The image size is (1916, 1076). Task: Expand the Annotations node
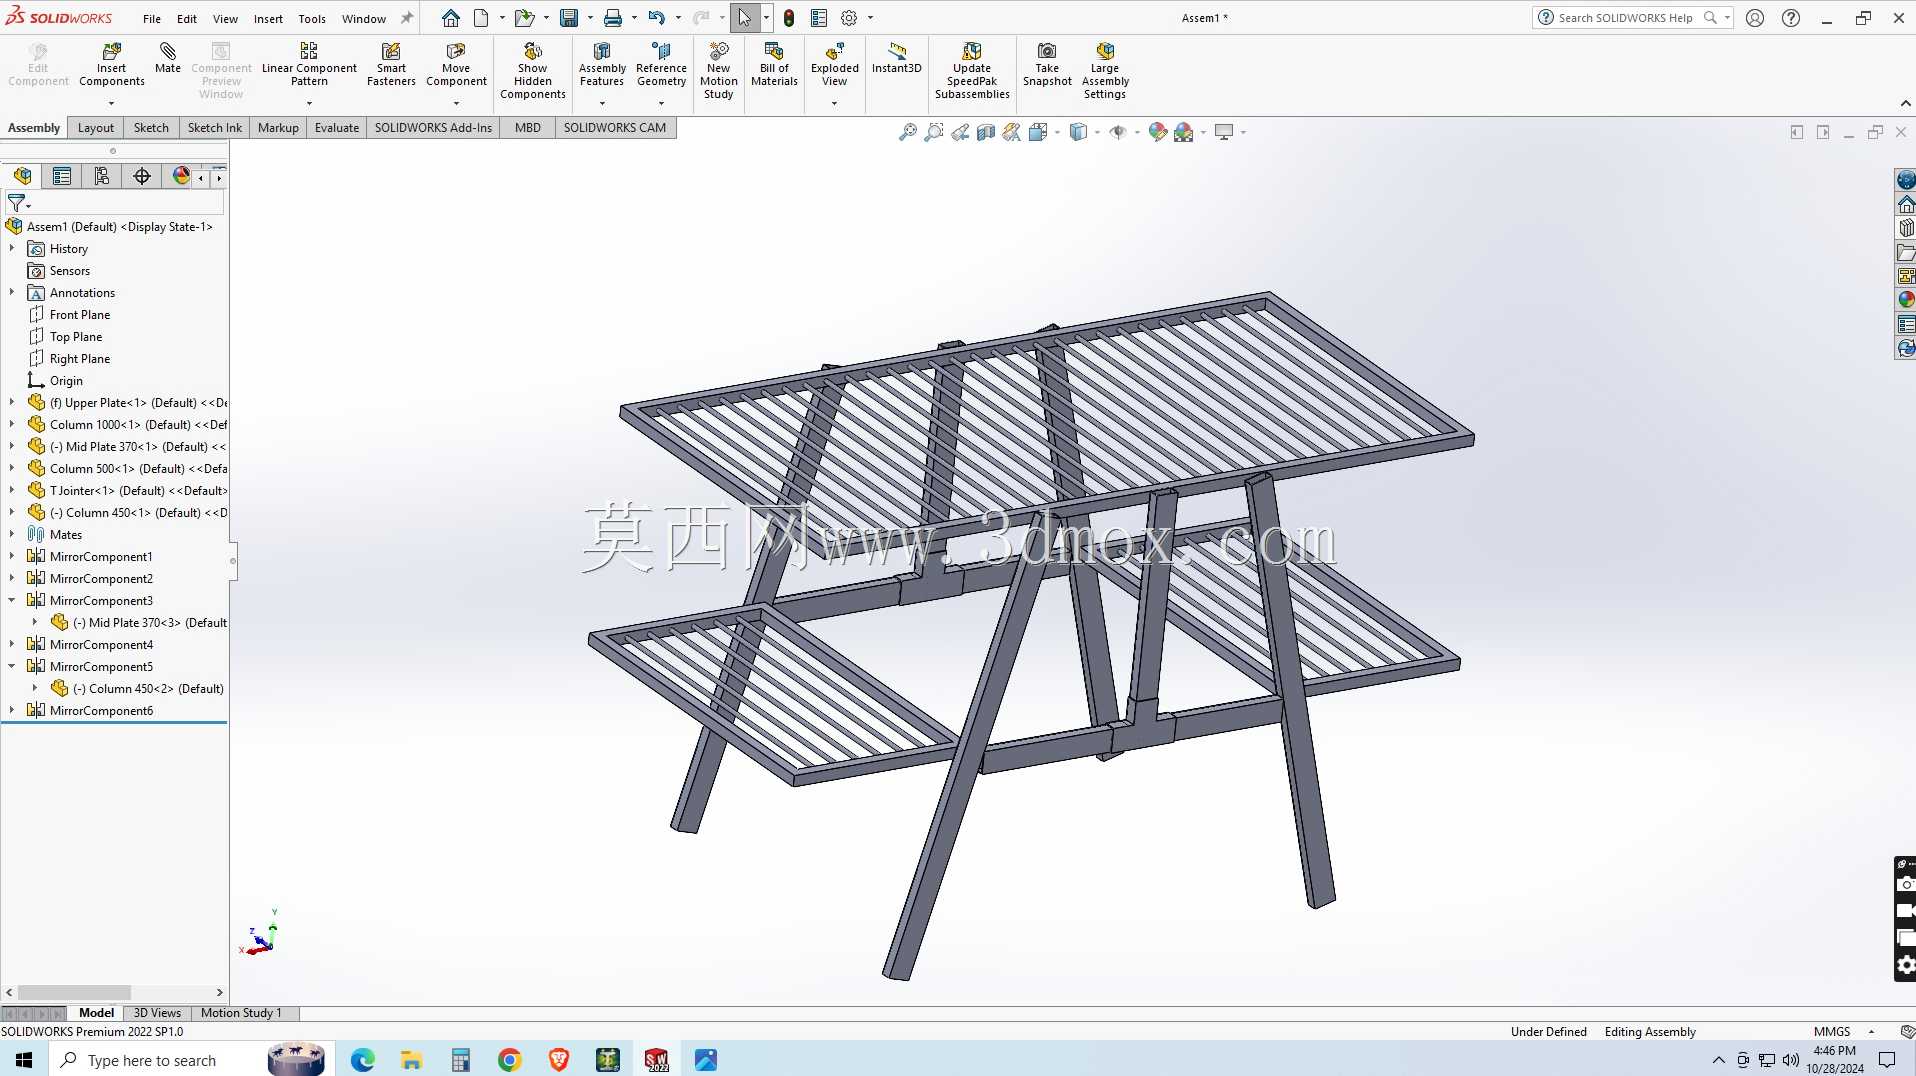pos(12,292)
